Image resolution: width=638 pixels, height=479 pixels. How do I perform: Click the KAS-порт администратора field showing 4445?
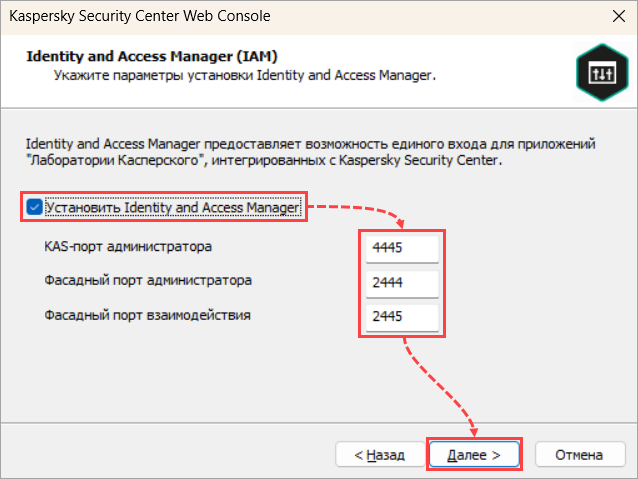coord(402,248)
